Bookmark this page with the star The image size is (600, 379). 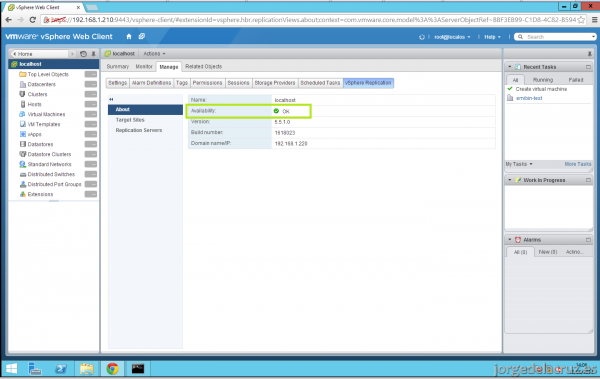pos(581,20)
